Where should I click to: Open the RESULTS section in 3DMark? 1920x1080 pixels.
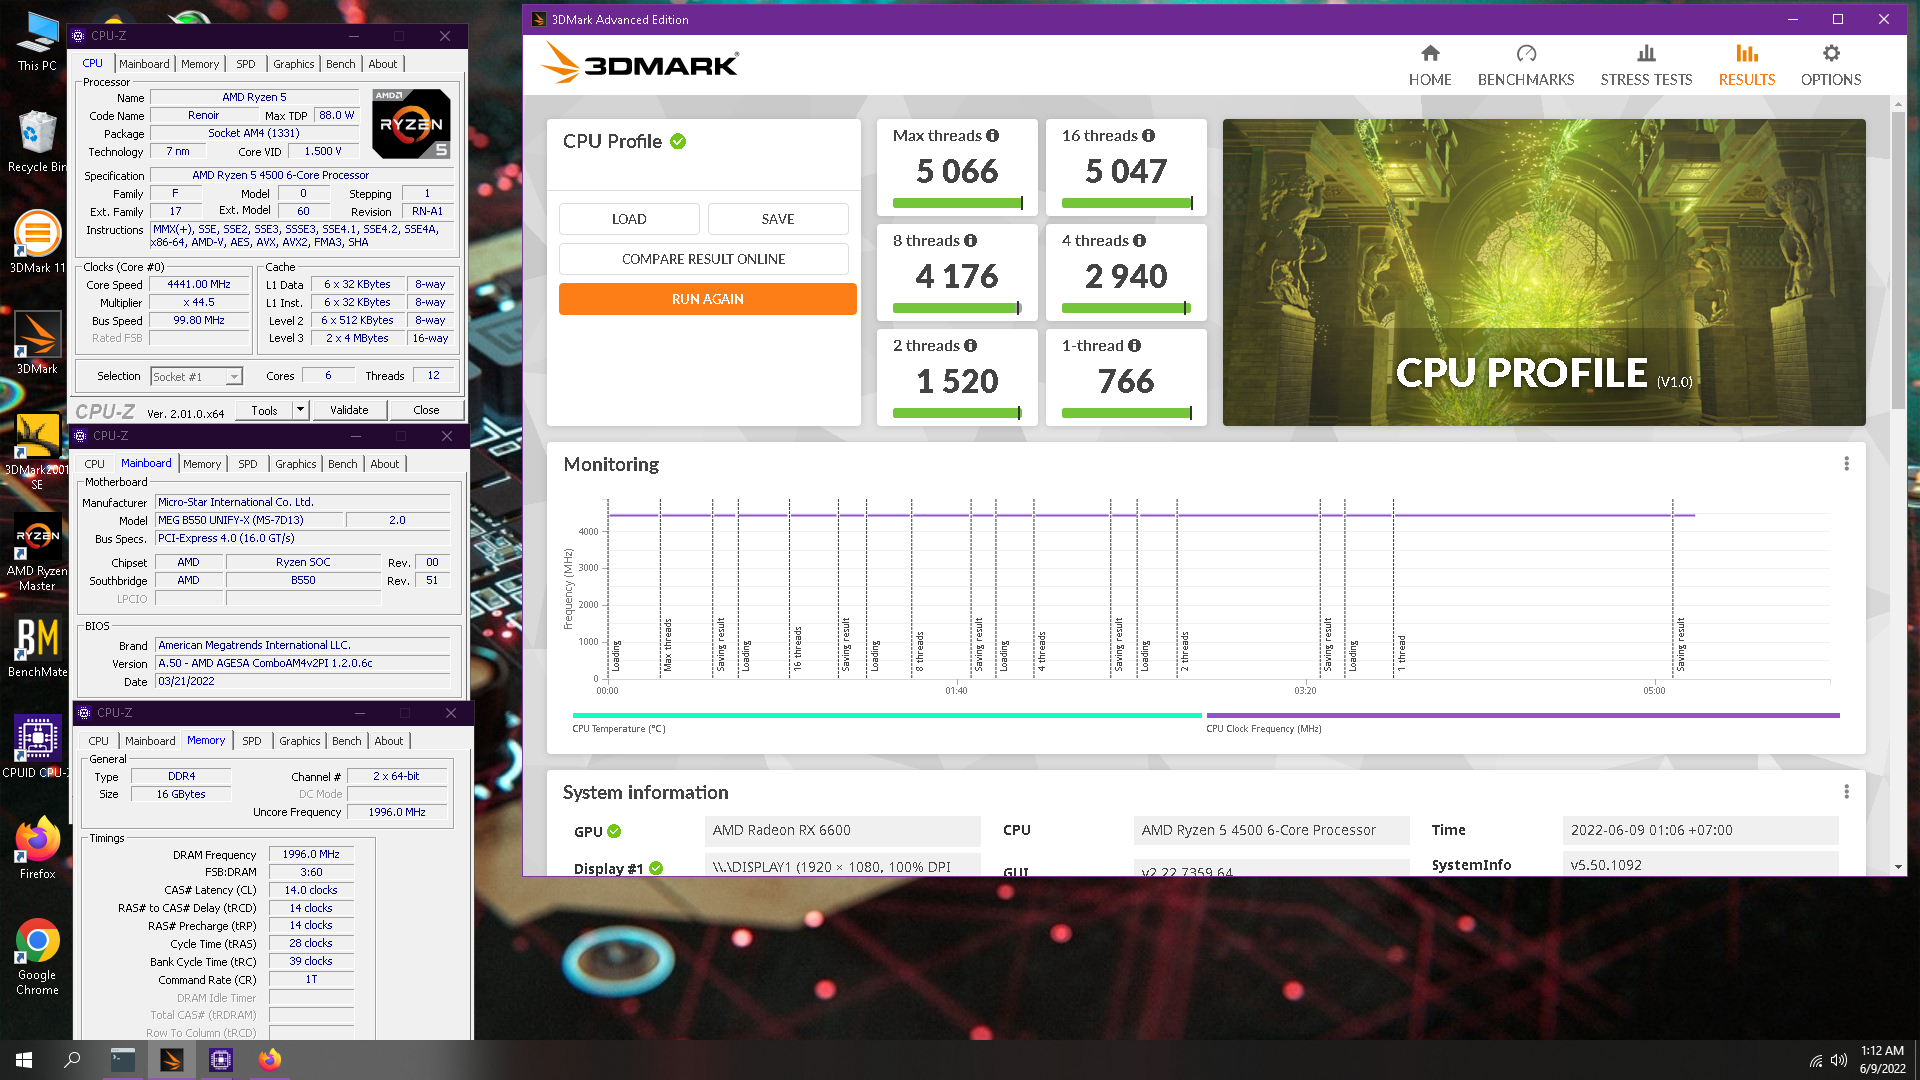tap(1746, 66)
